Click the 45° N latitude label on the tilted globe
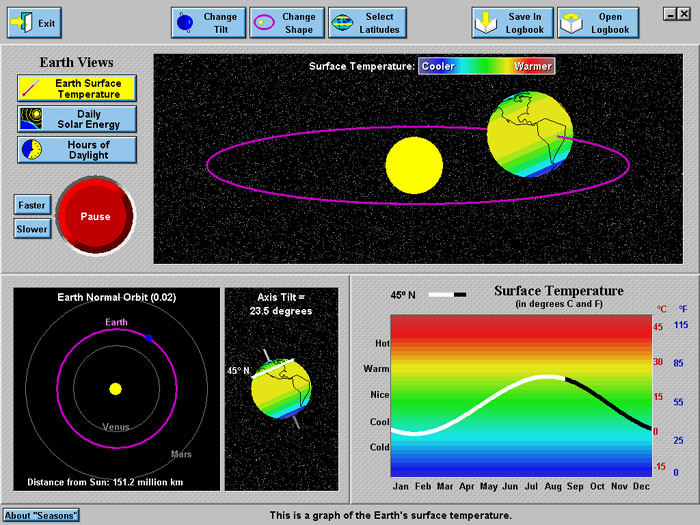The height and width of the screenshot is (525, 700). click(x=238, y=371)
